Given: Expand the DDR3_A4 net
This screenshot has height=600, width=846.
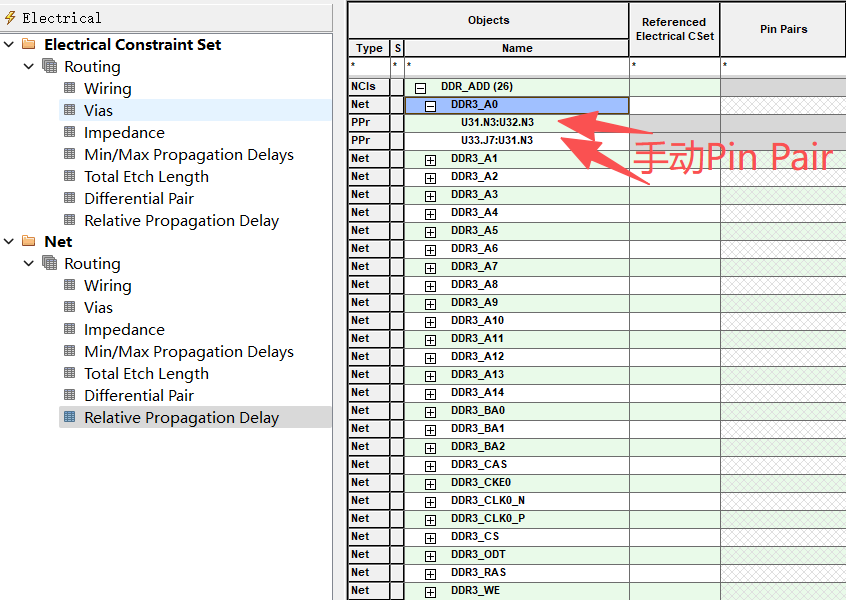Looking at the screenshot, I should click(430, 214).
